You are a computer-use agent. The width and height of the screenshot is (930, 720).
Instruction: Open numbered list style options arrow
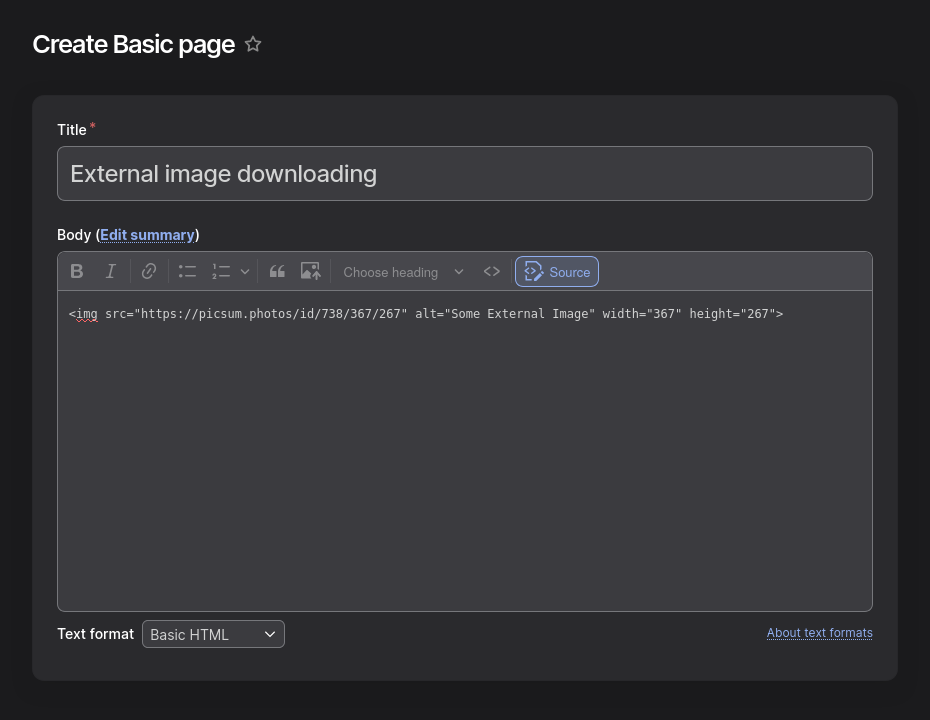(245, 272)
